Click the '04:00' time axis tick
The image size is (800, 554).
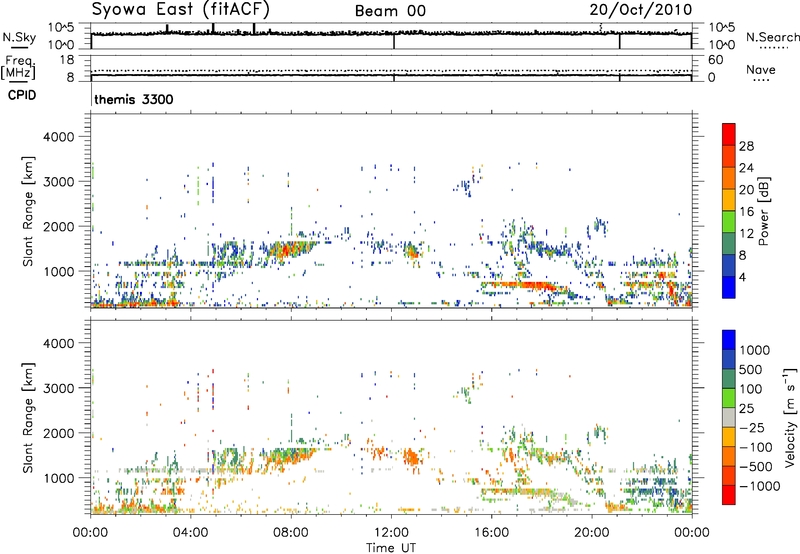pyautogui.click(x=191, y=533)
